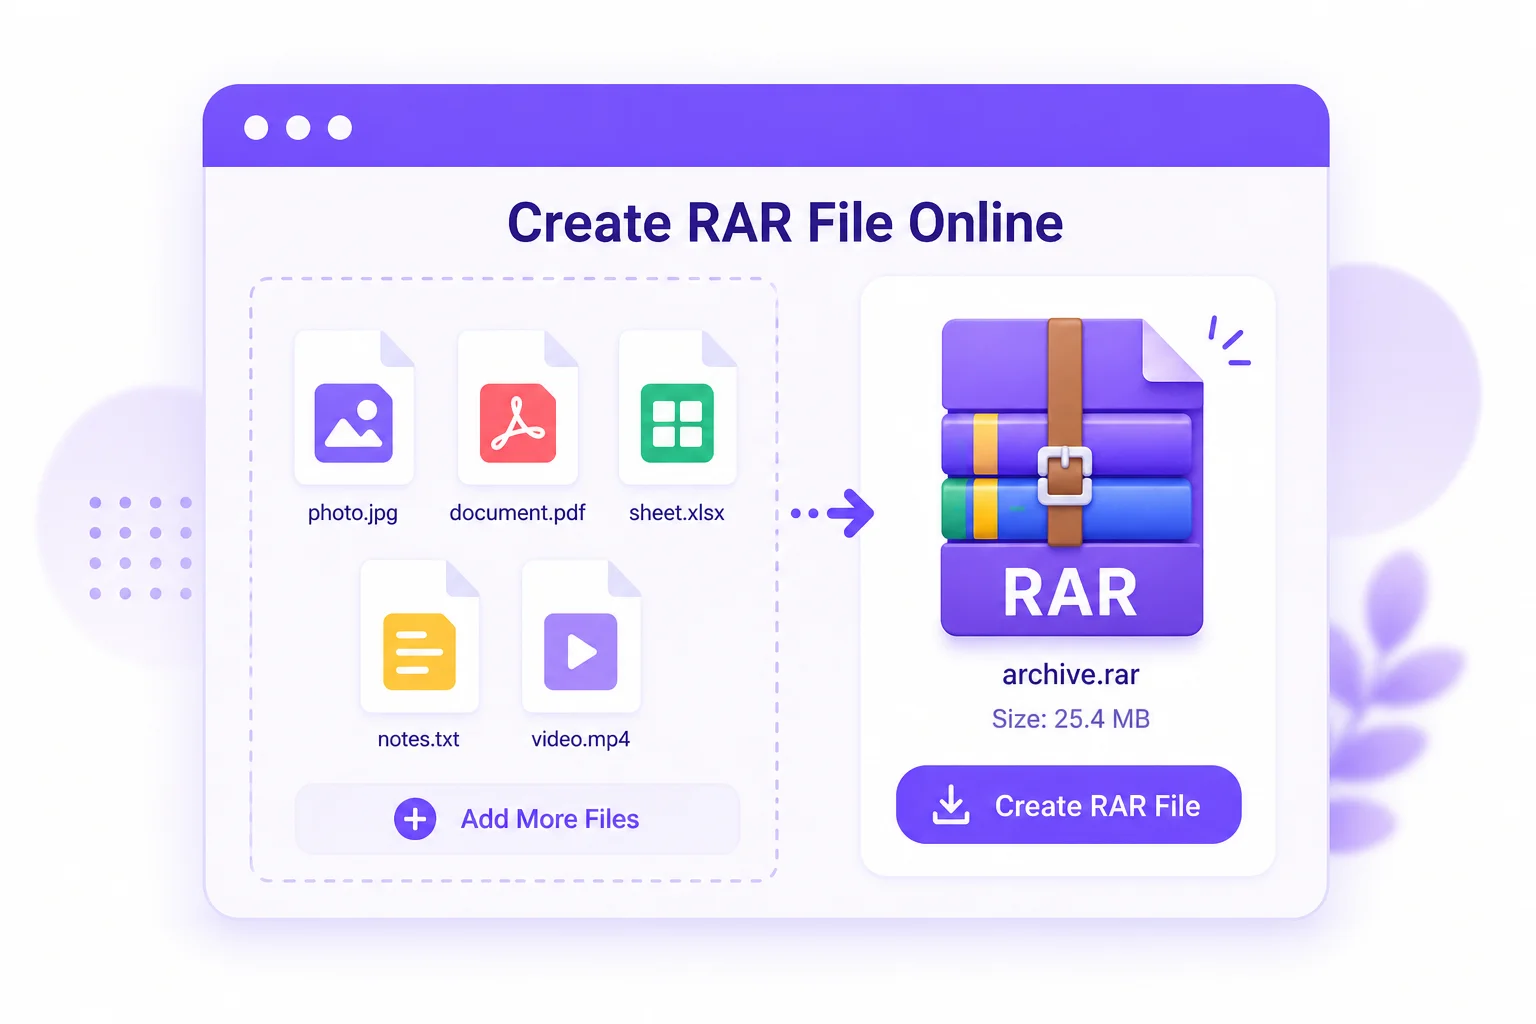The height and width of the screenshot is (1024, 1536).
Task: Click the video.mp4 file name
Action: pos(581,739)
